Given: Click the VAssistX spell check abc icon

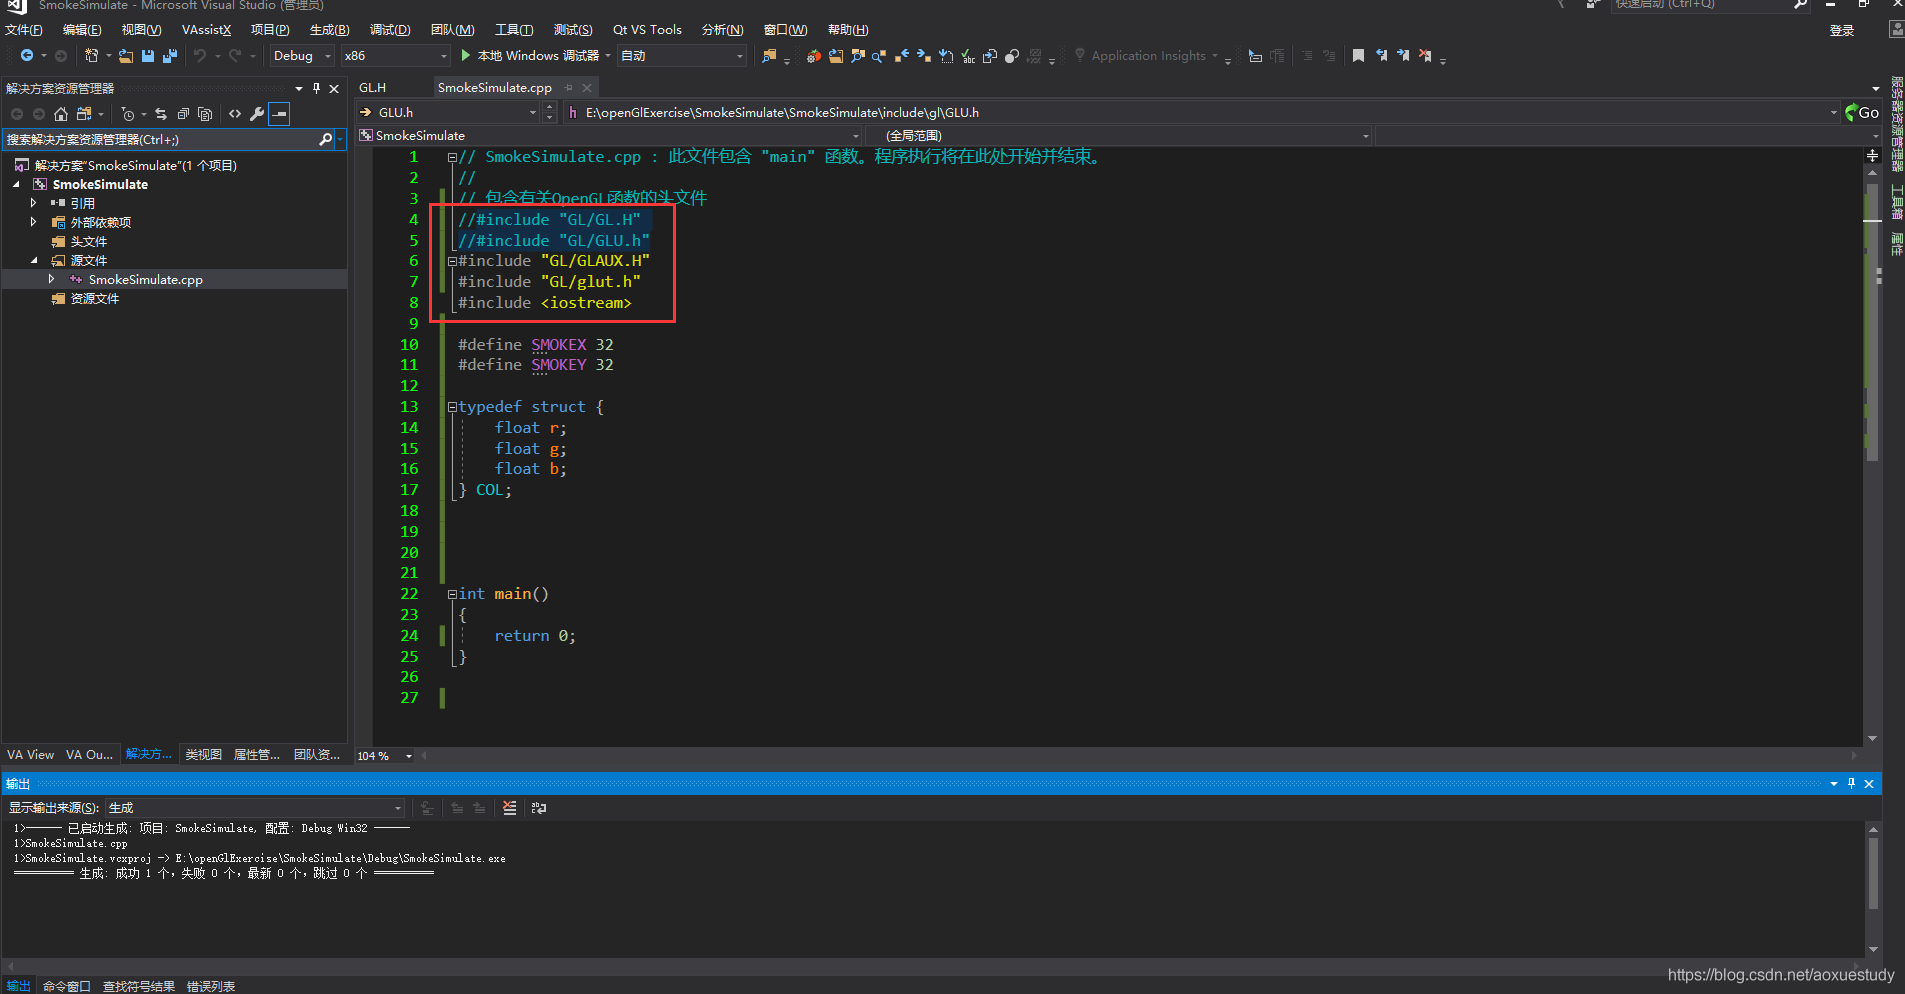Looking at the screenshot, I should pos(968,56).
